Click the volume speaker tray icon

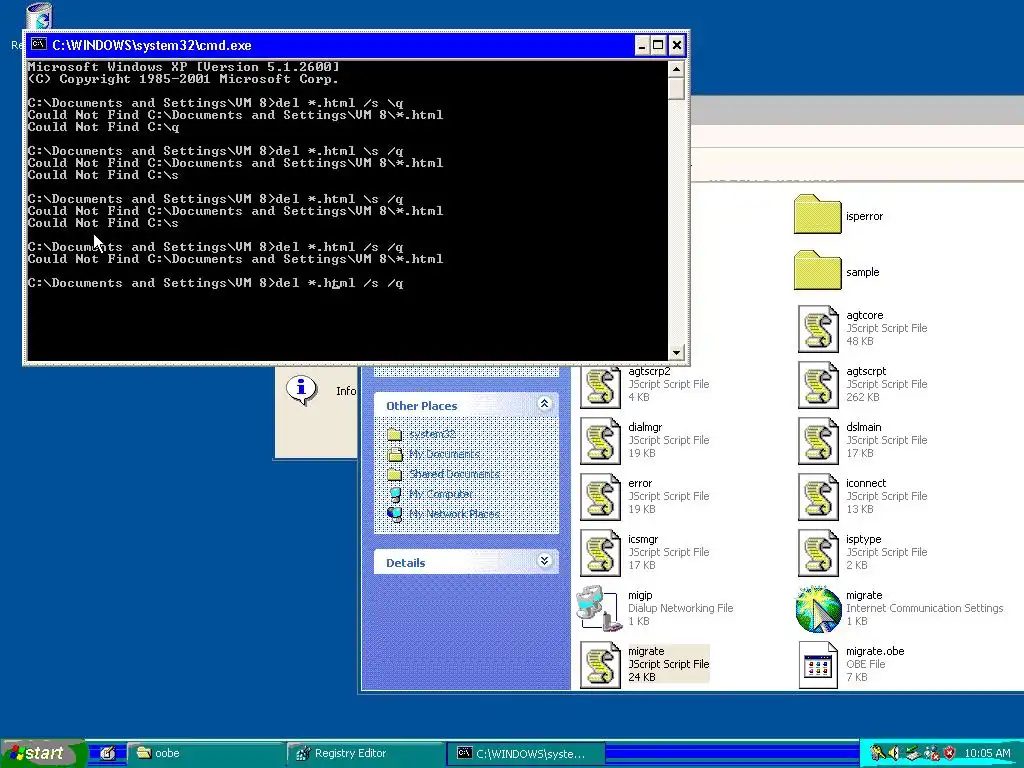tap(895, 753)
